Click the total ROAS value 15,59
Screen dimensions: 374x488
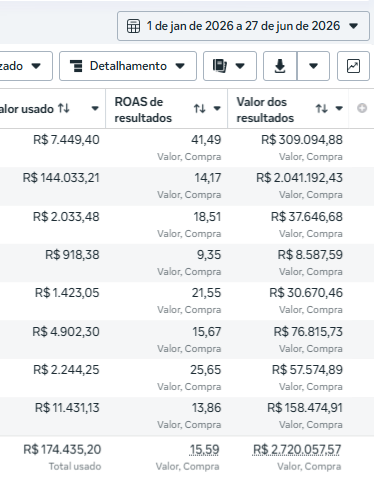coord(204,449)
